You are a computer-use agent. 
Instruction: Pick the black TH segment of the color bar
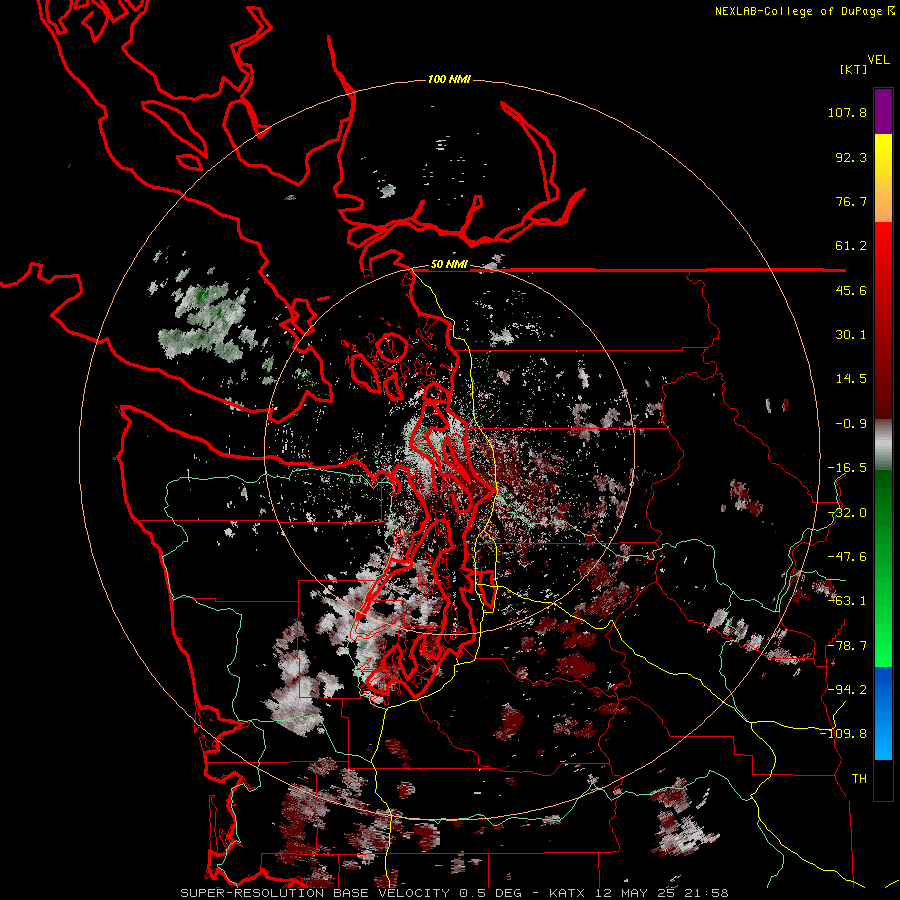point(883,780)
